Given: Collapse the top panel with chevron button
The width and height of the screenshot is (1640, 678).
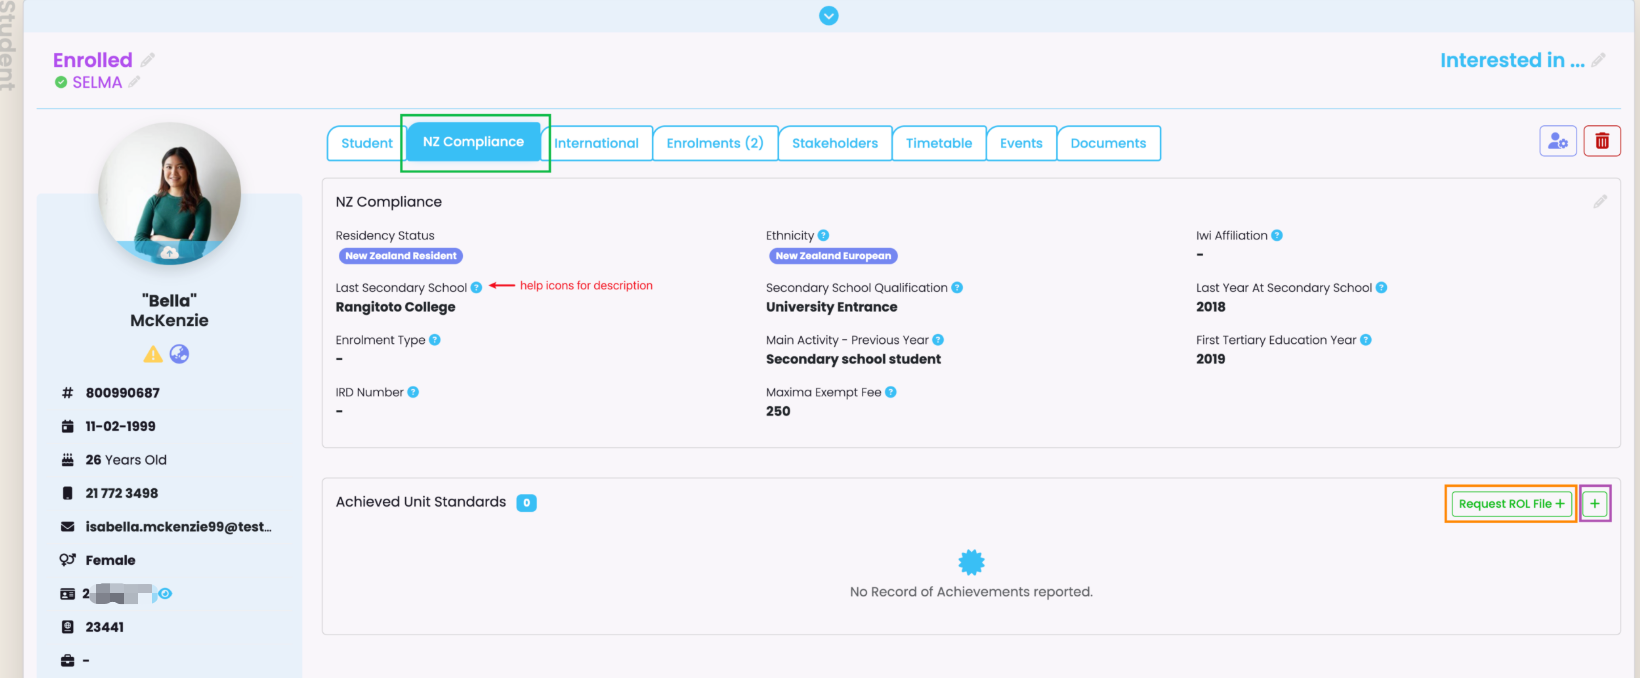Looking at the screenshot, I should click(x=829, y=16).
